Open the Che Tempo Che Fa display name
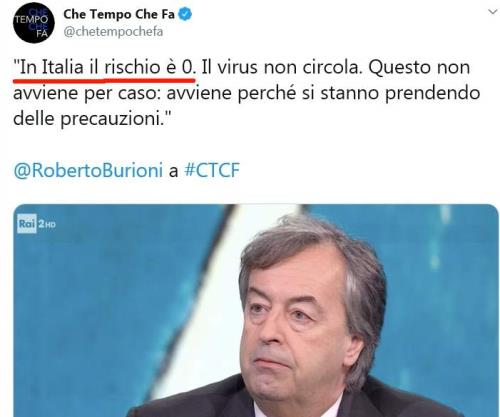This screenshot has height=417, width=500. pos(119,14)
